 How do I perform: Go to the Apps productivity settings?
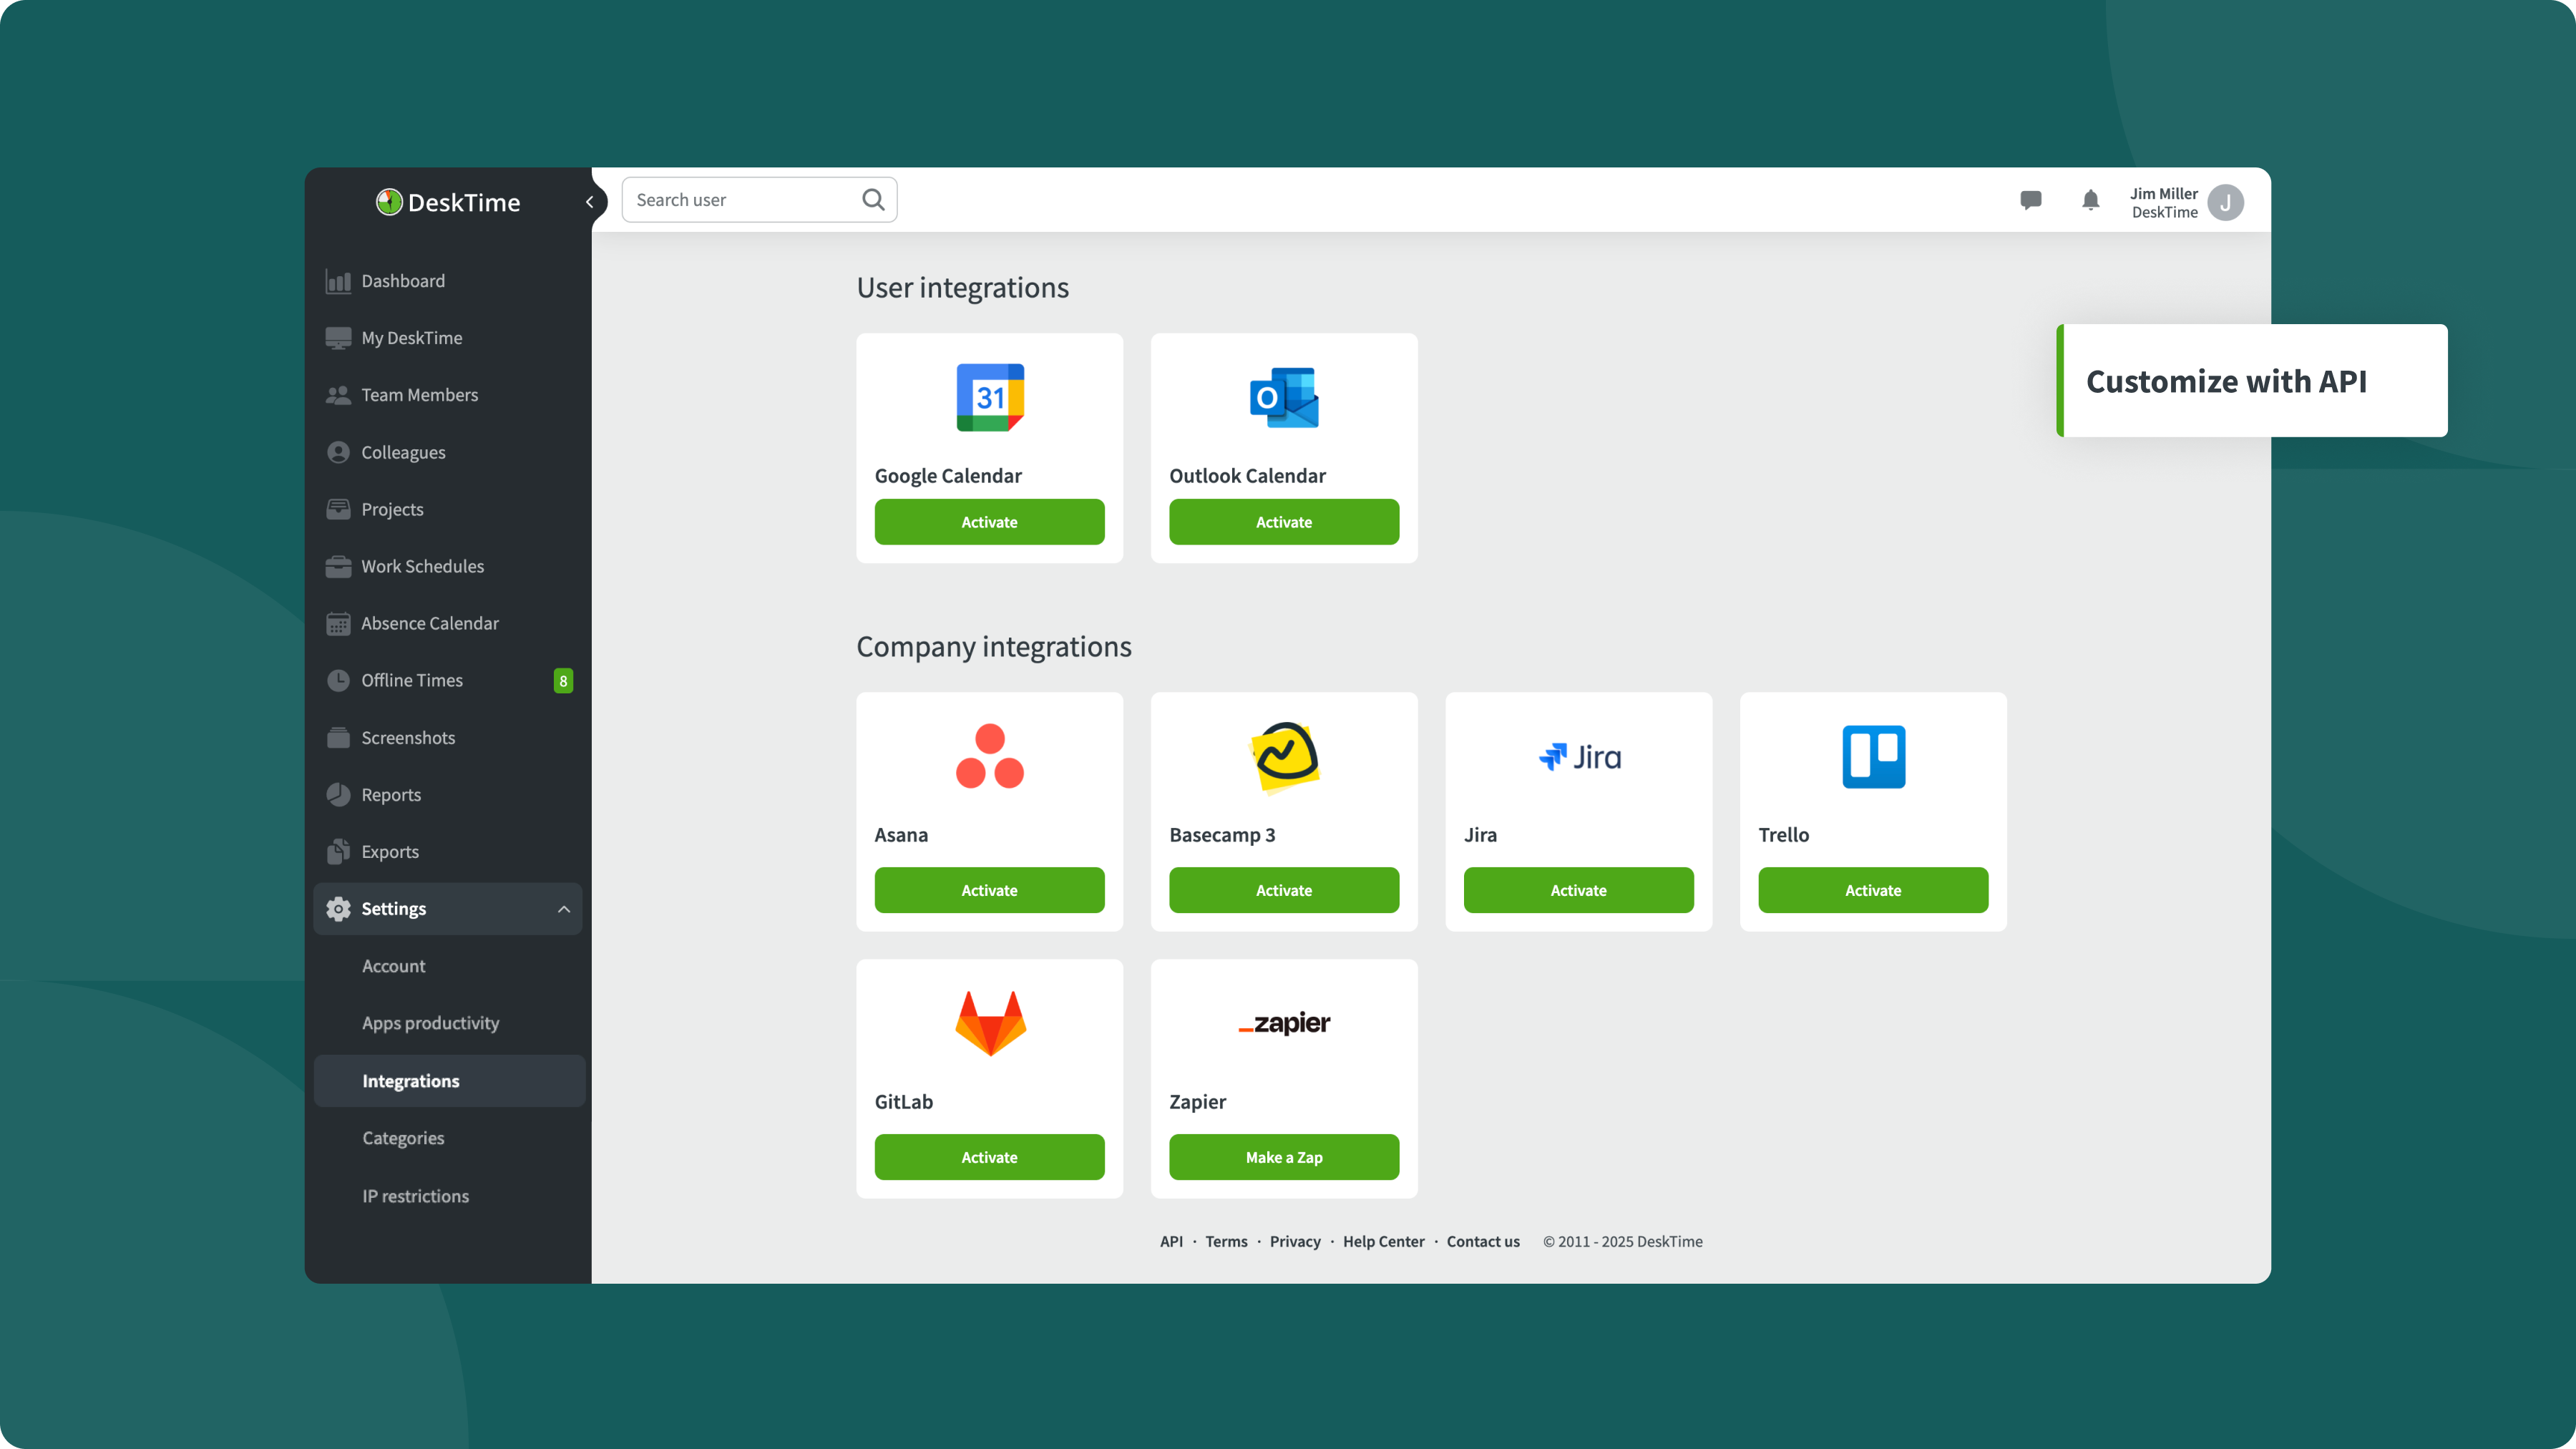(430, 1023)
